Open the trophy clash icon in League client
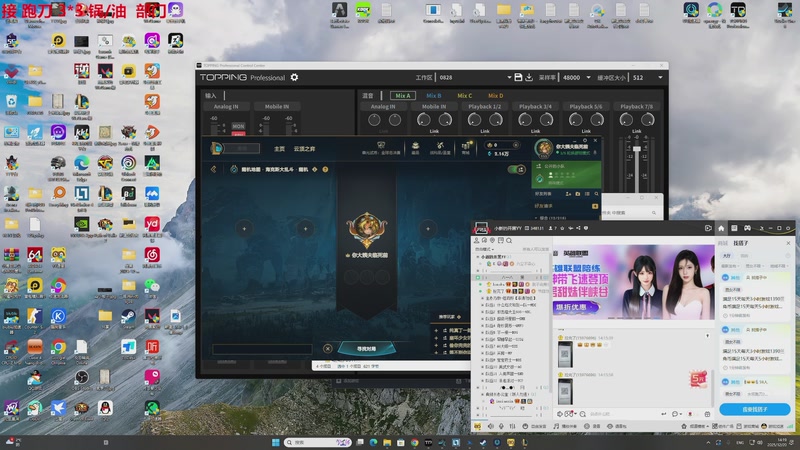 [381, 145]
